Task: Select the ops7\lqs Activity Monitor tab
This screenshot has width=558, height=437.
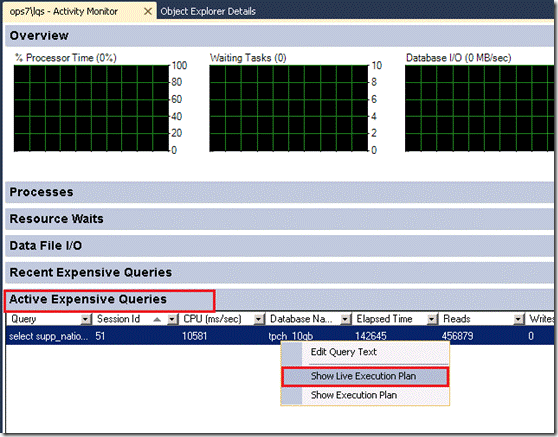Action: [x=64, y=11]
